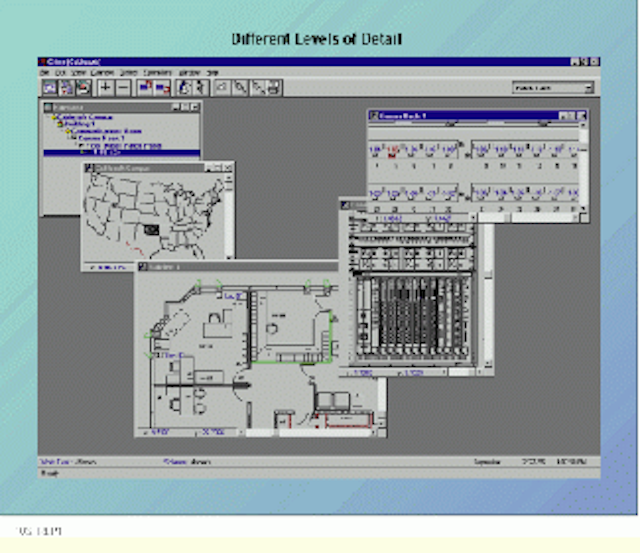Click the hierarchy tree icon in the toolbar
This screenshot has height=553, width=640.
67,88
